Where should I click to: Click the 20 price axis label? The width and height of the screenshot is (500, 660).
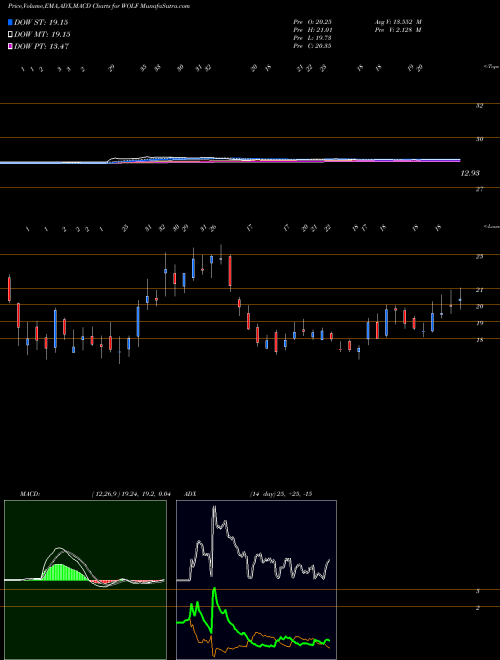(x=479, y=306)
